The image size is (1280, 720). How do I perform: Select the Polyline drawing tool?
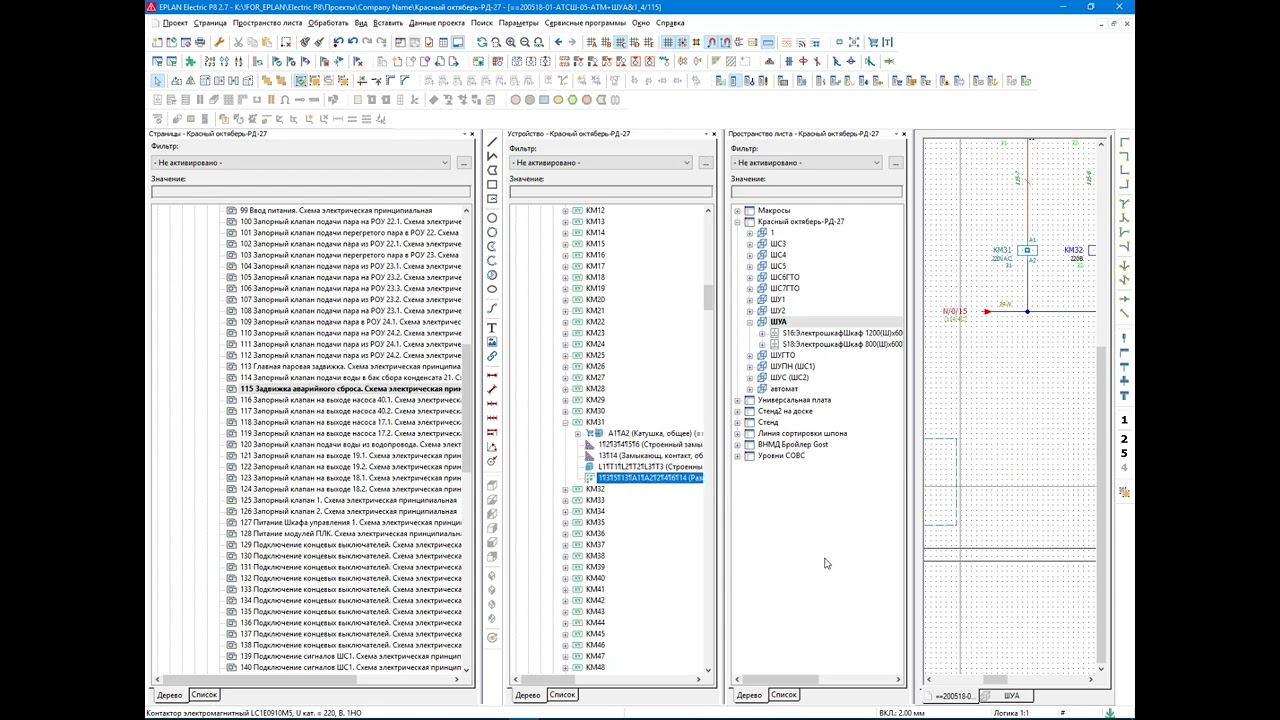coord(492,157)
